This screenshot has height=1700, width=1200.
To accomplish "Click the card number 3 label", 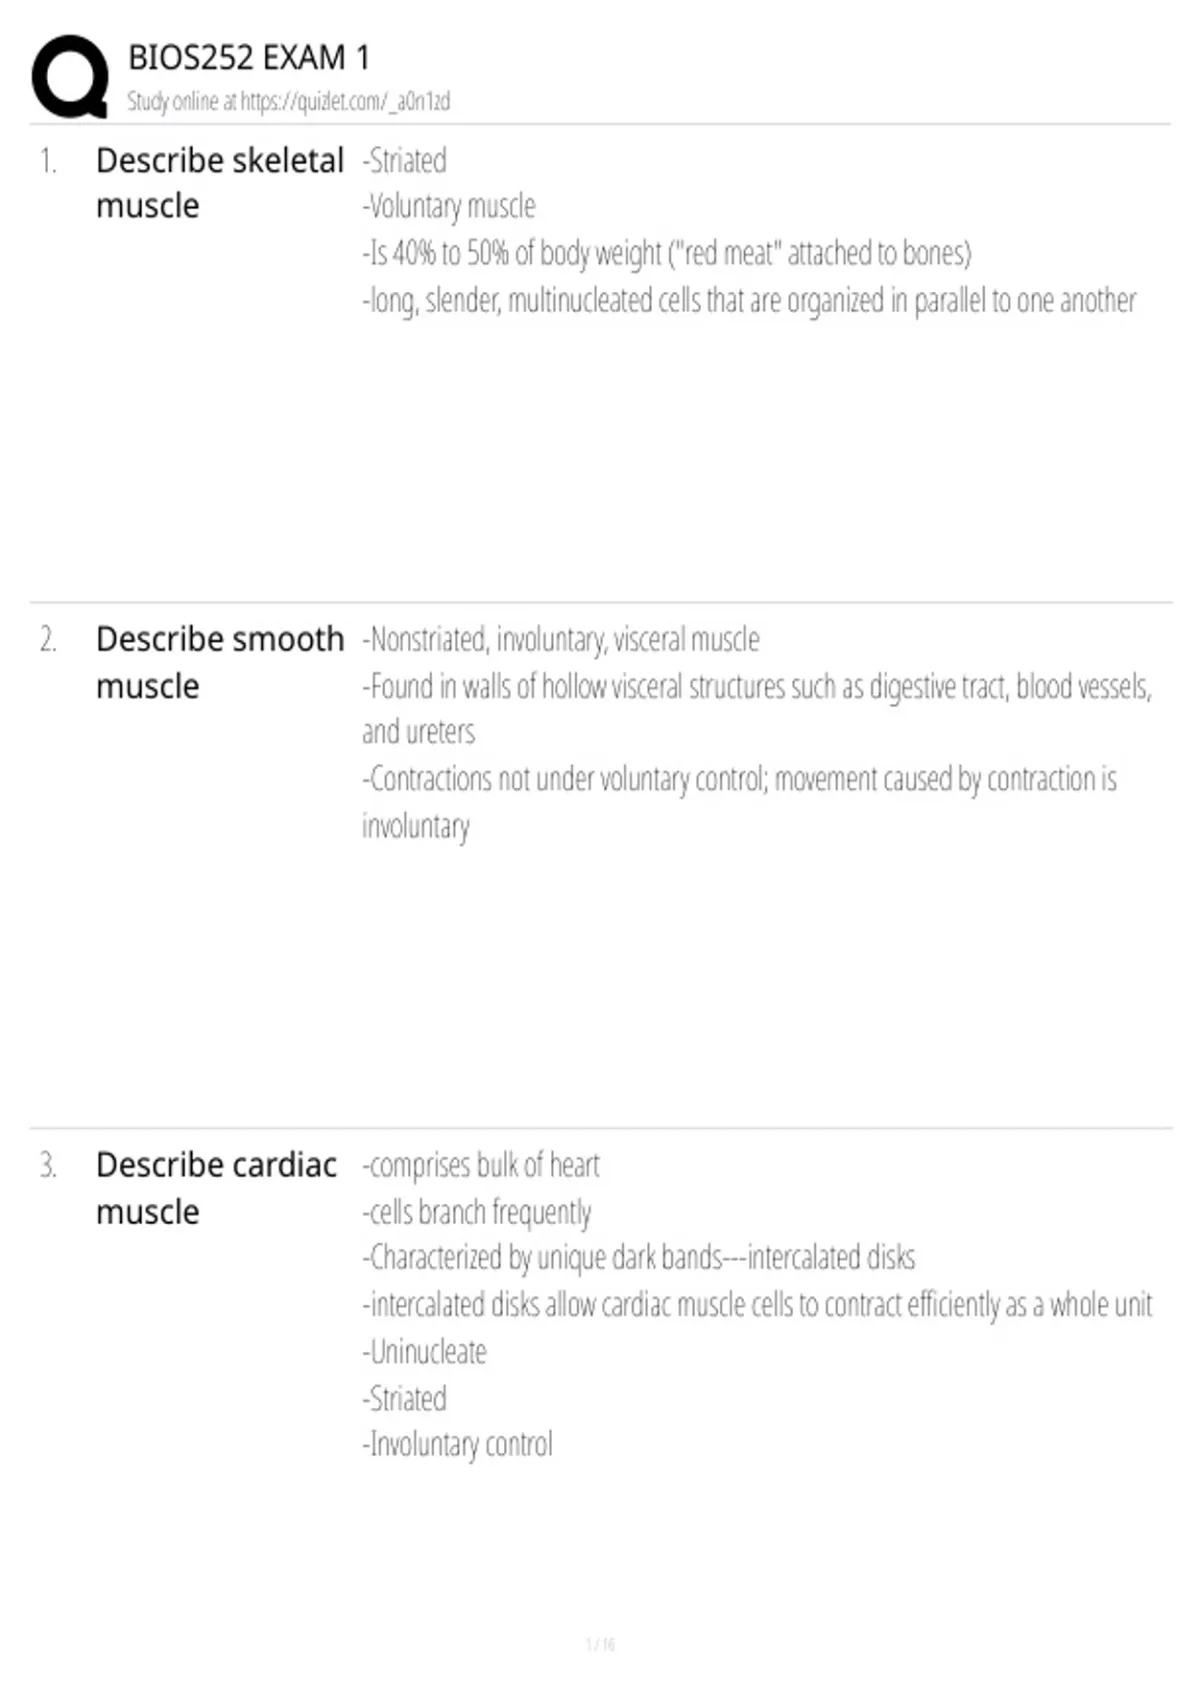I will click(48, 1166).
